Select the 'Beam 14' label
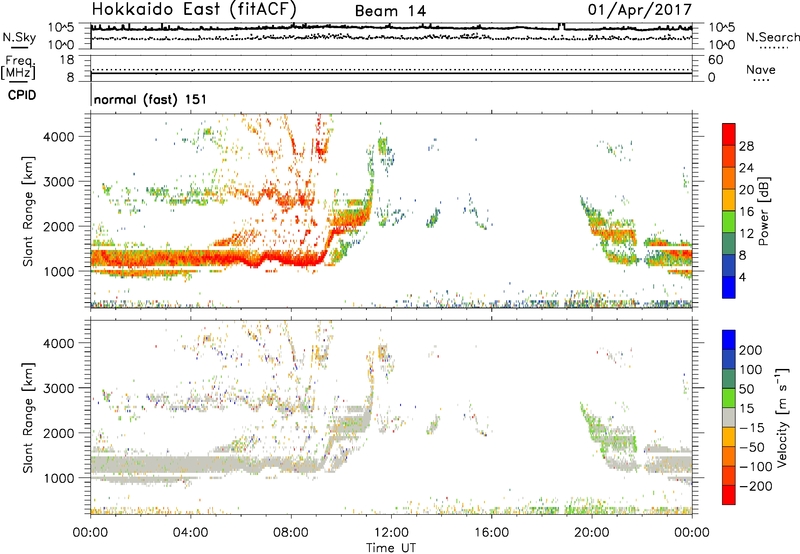 [x=390, y=11]
